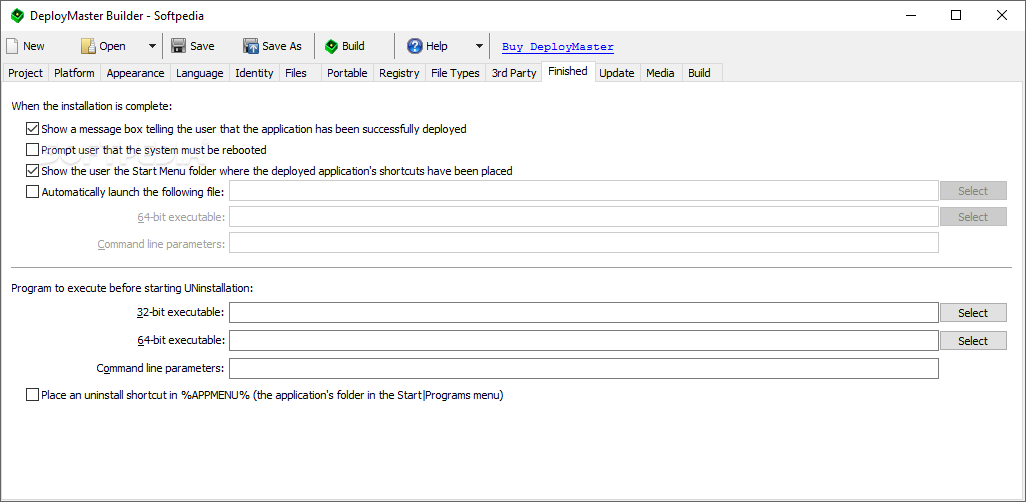This screenshot has height=502, width=1026.
Task: Click 'When the installation is complete:' text
Action: [x=92, y=105]
